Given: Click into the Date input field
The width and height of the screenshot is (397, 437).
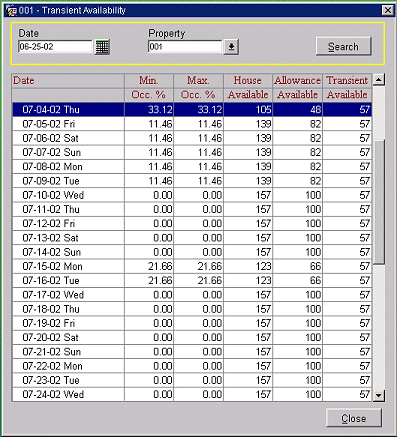Looking at the screenshot, I should [x=55, y=47].
